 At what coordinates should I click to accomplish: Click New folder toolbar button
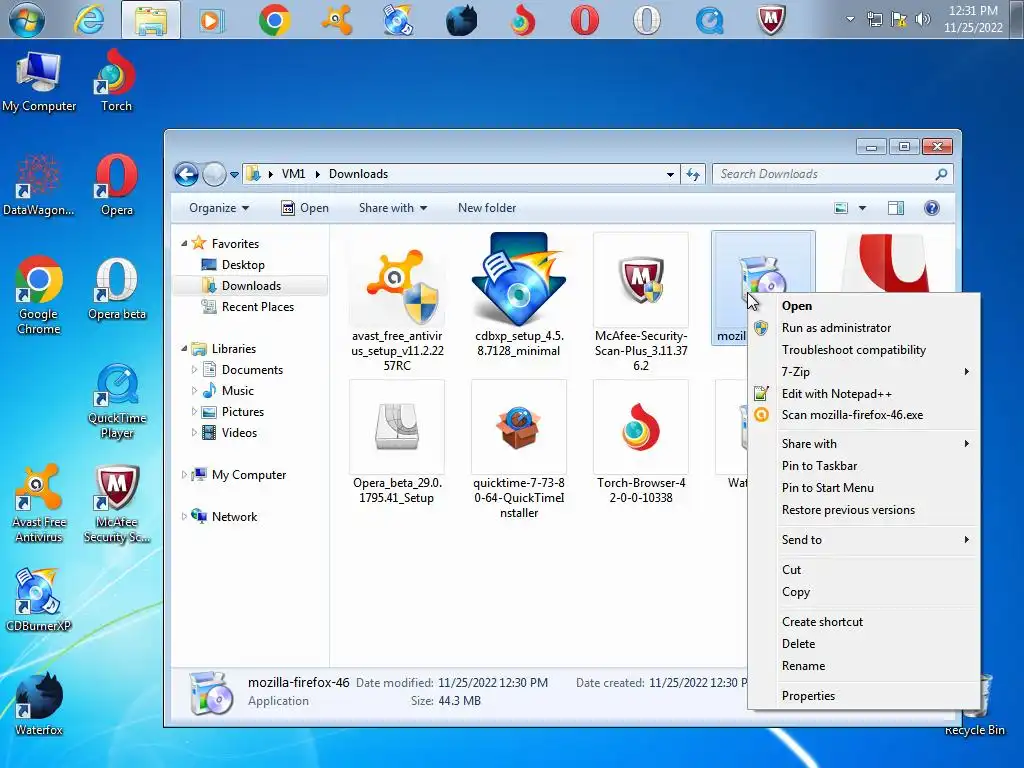tap(487, 208)
